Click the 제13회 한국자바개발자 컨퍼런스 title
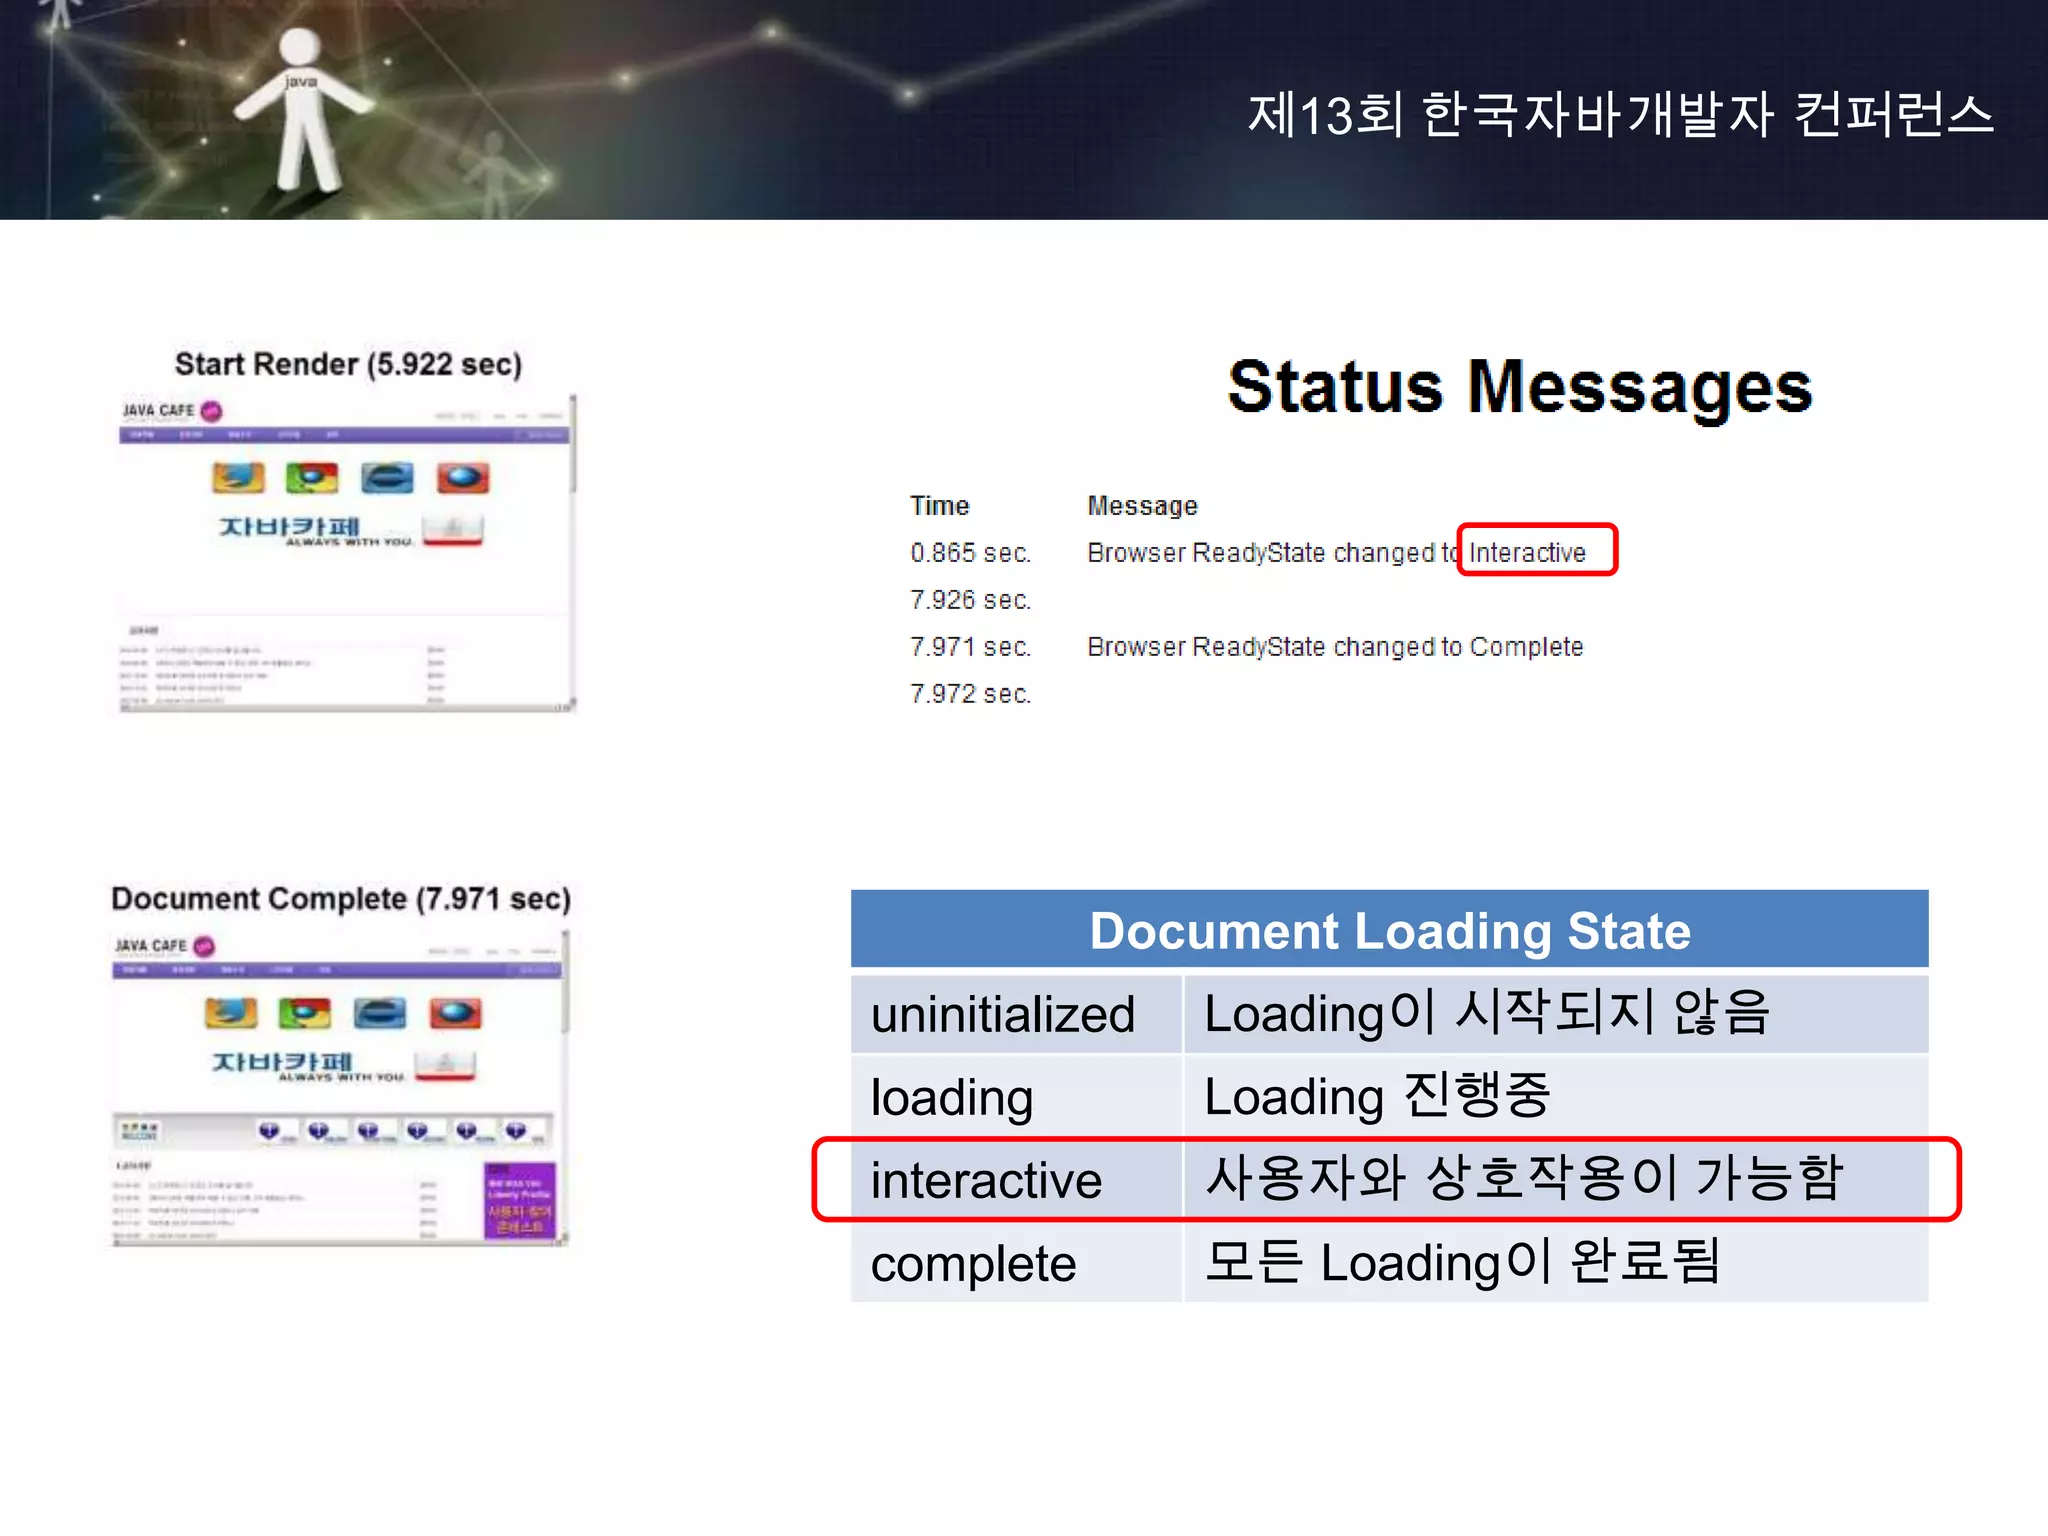 click(1620, 114)
